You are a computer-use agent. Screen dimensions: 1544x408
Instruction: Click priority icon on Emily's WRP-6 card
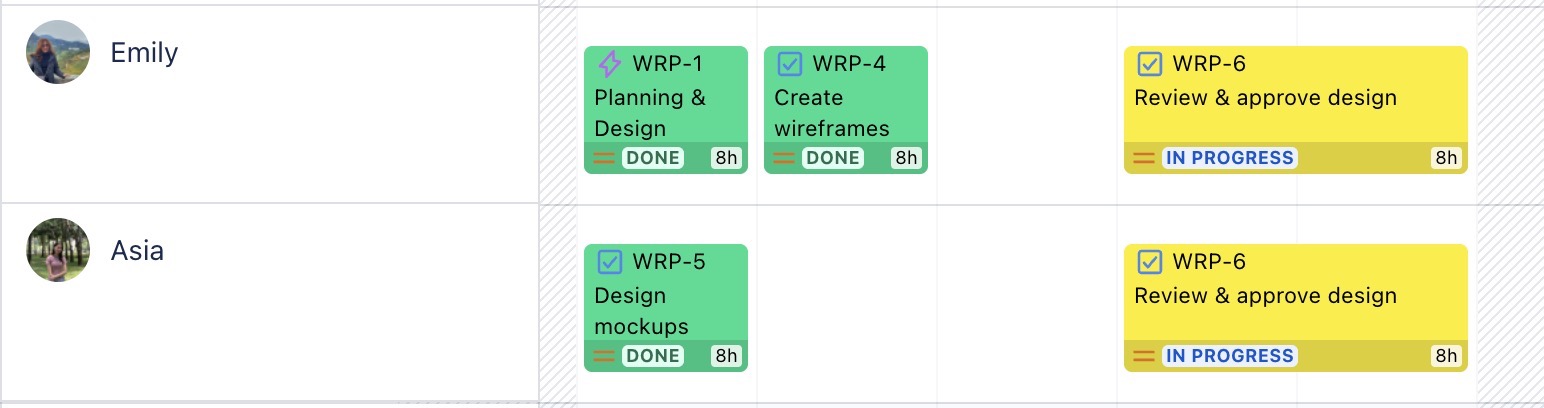pyautogui.click(x=1144, y=158)
